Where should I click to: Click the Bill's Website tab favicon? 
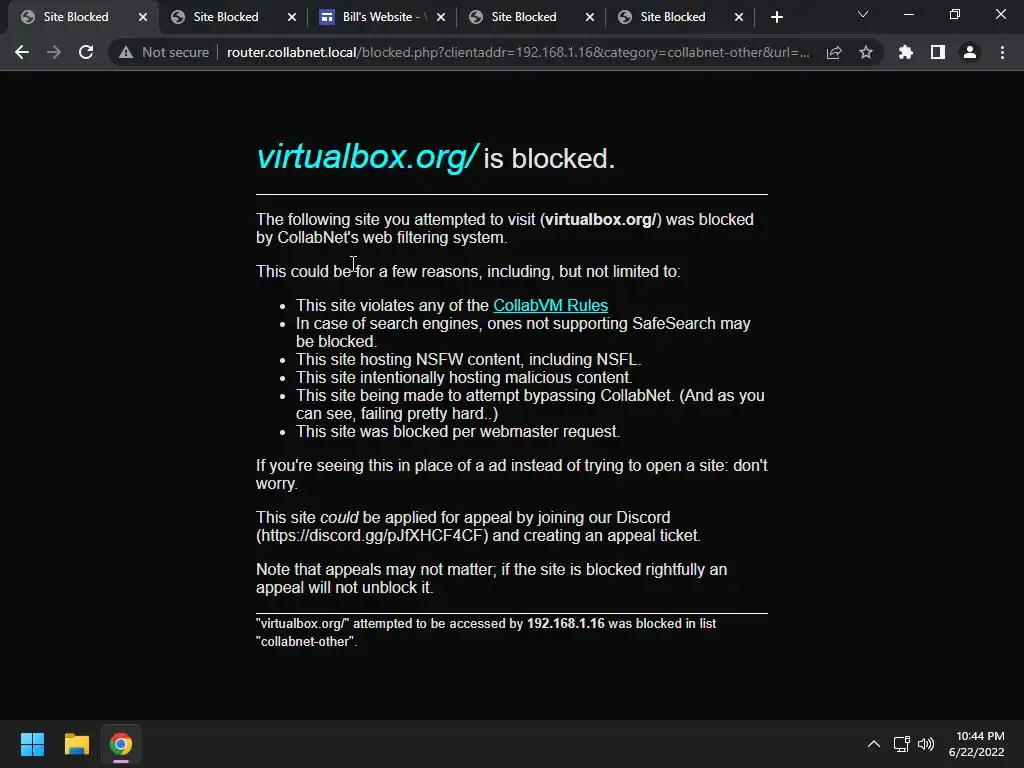[327, 17]
